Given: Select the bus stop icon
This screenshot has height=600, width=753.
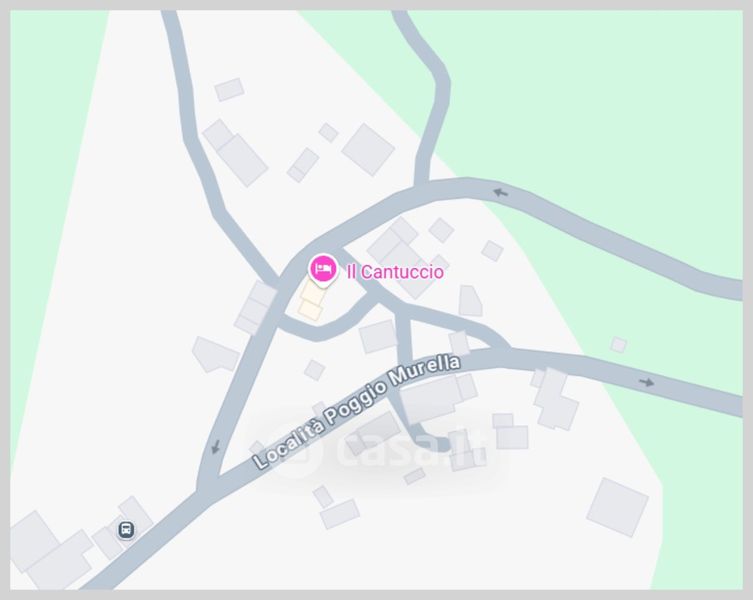Looking at the screenshot, I should pos(126,529).
